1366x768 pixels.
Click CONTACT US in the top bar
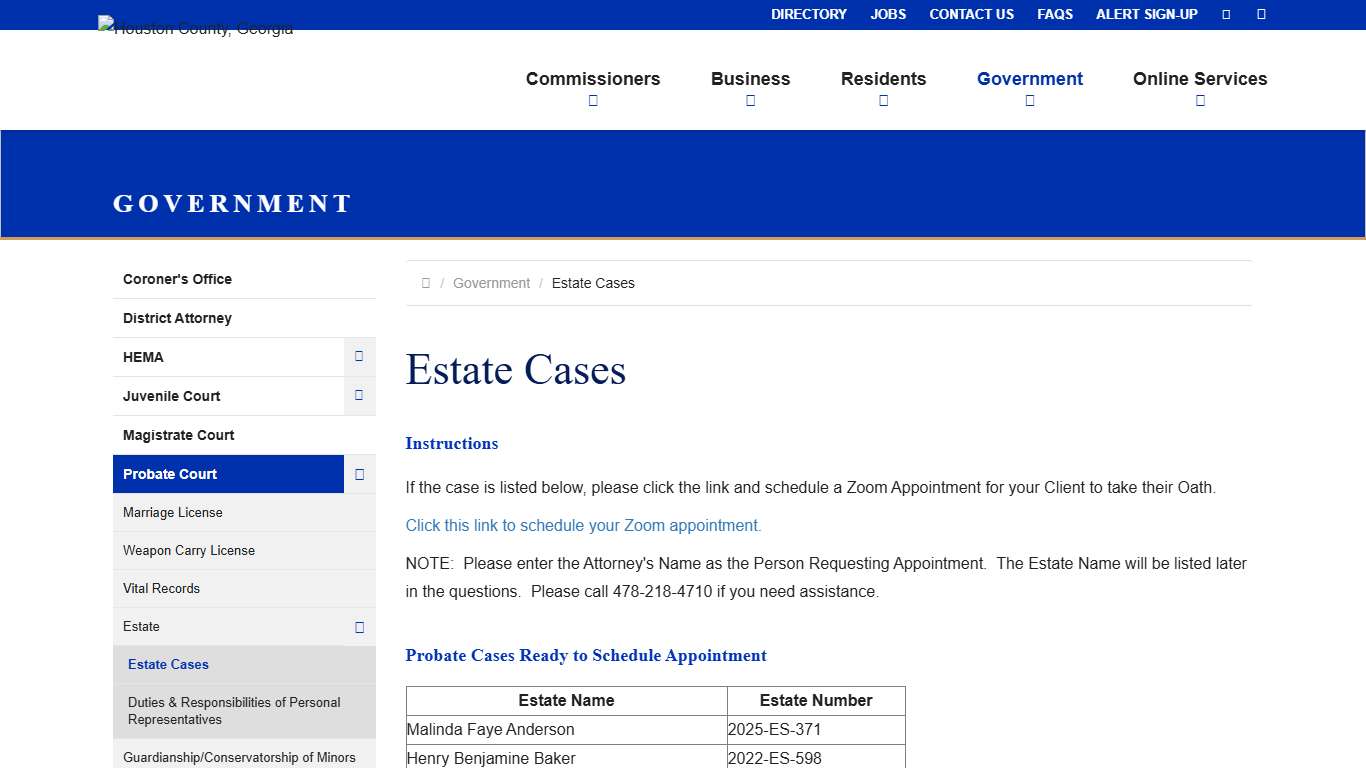(x=971, y=14)
